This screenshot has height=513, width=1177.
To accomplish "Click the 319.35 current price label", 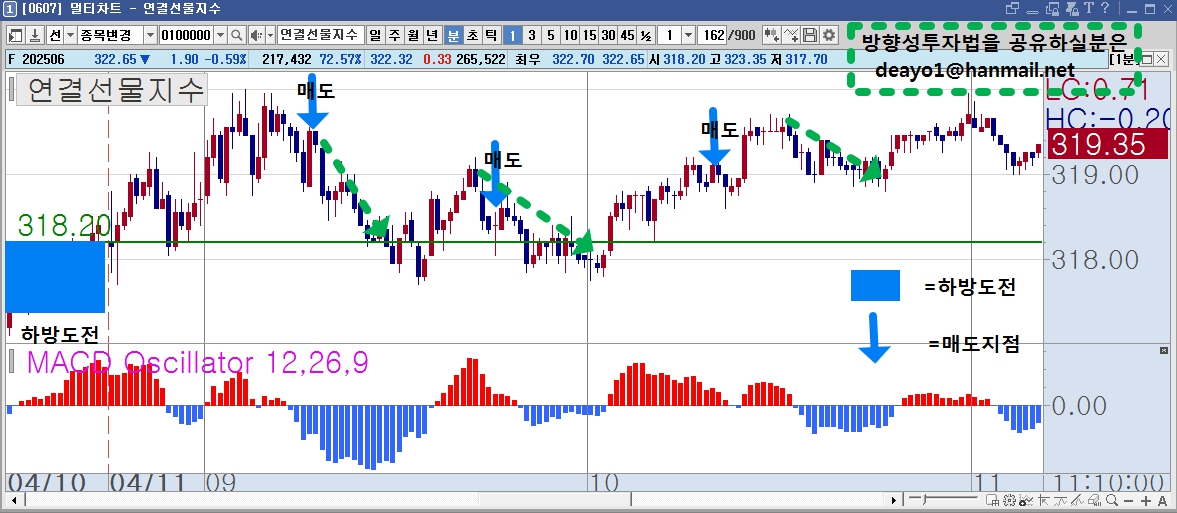I will (x=1107, y=144).
